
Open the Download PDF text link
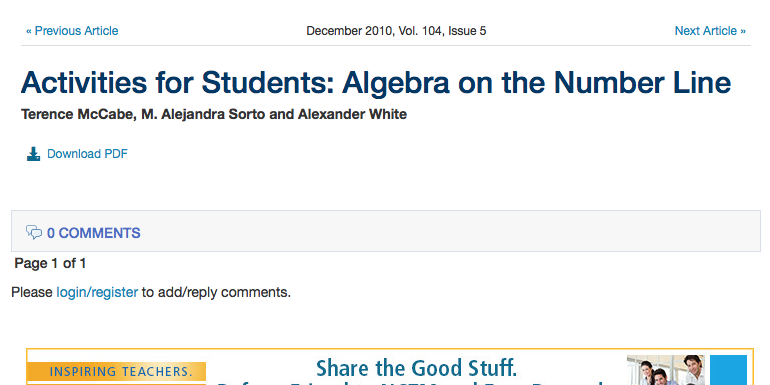coord(87,154)
